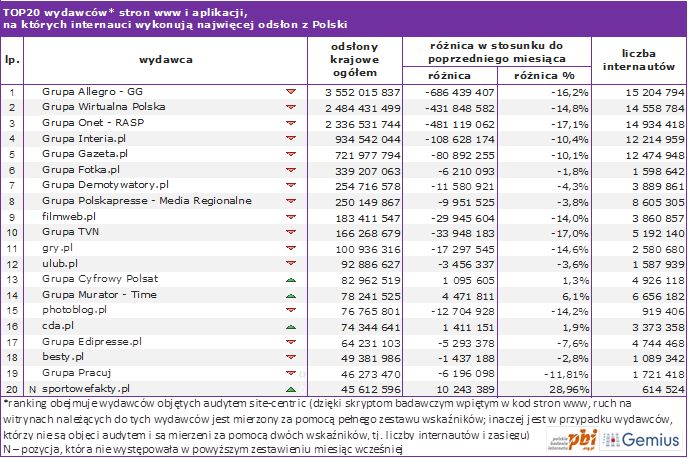Click the green up arrow next to cda.pl
The image size is (688, 458).
[291, 325]
